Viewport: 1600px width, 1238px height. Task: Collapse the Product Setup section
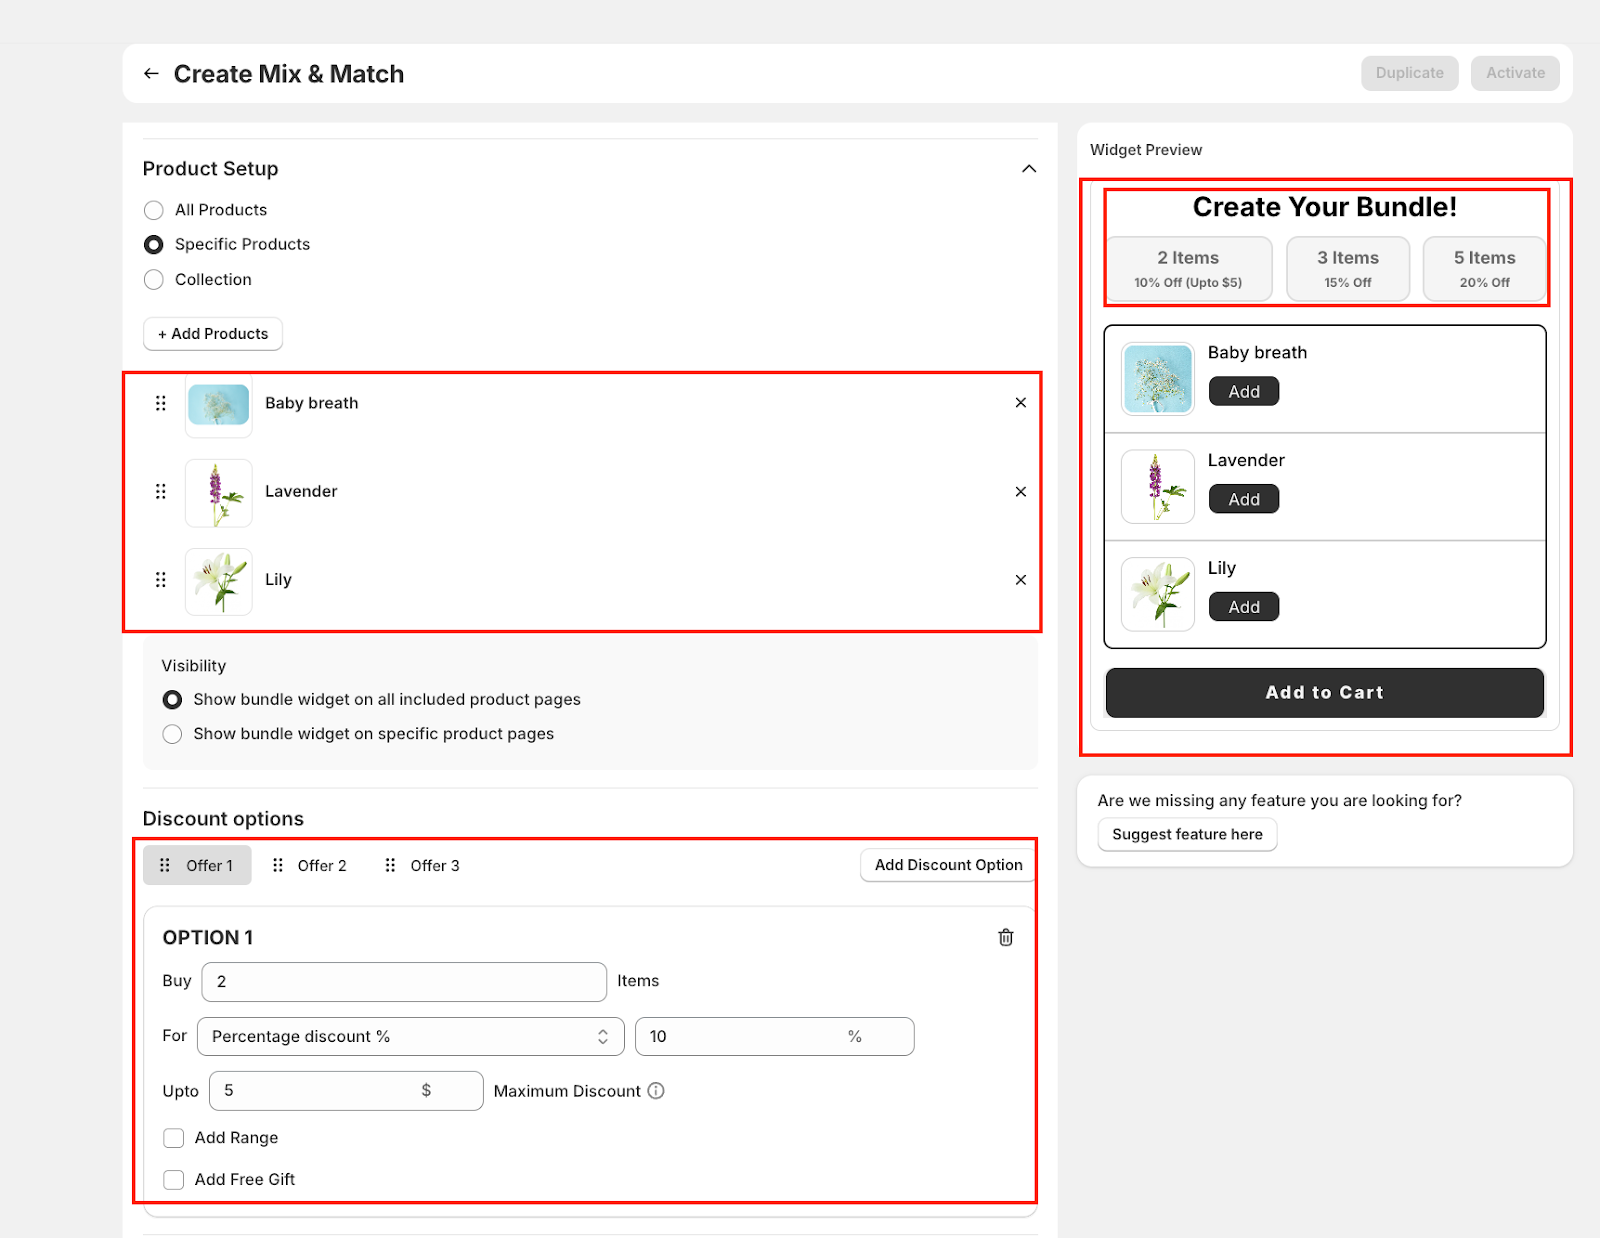1028,169
